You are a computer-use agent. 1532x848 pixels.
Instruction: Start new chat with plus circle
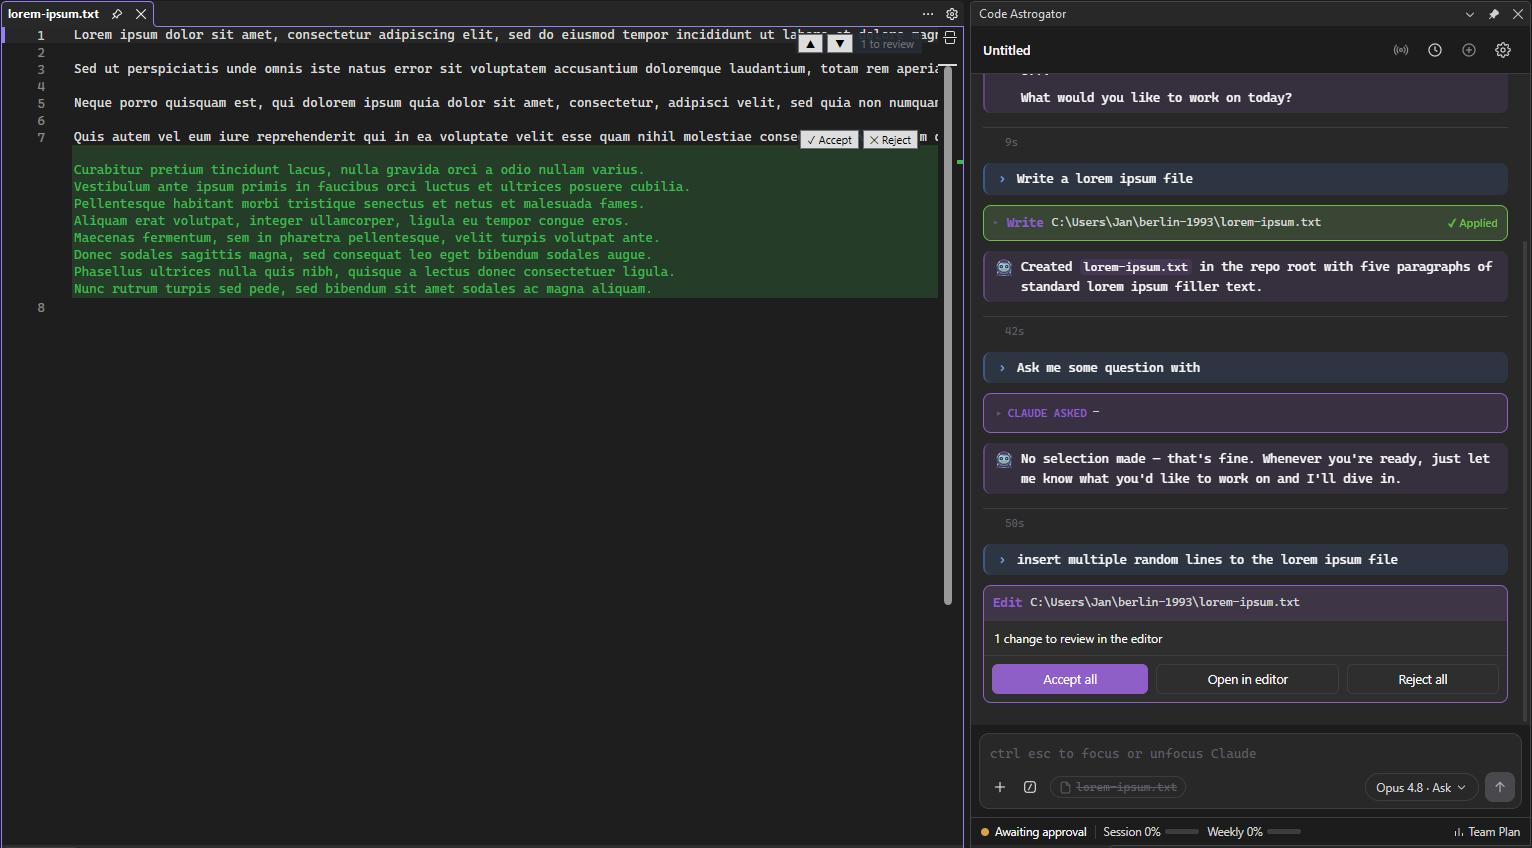coord(1469,50)
